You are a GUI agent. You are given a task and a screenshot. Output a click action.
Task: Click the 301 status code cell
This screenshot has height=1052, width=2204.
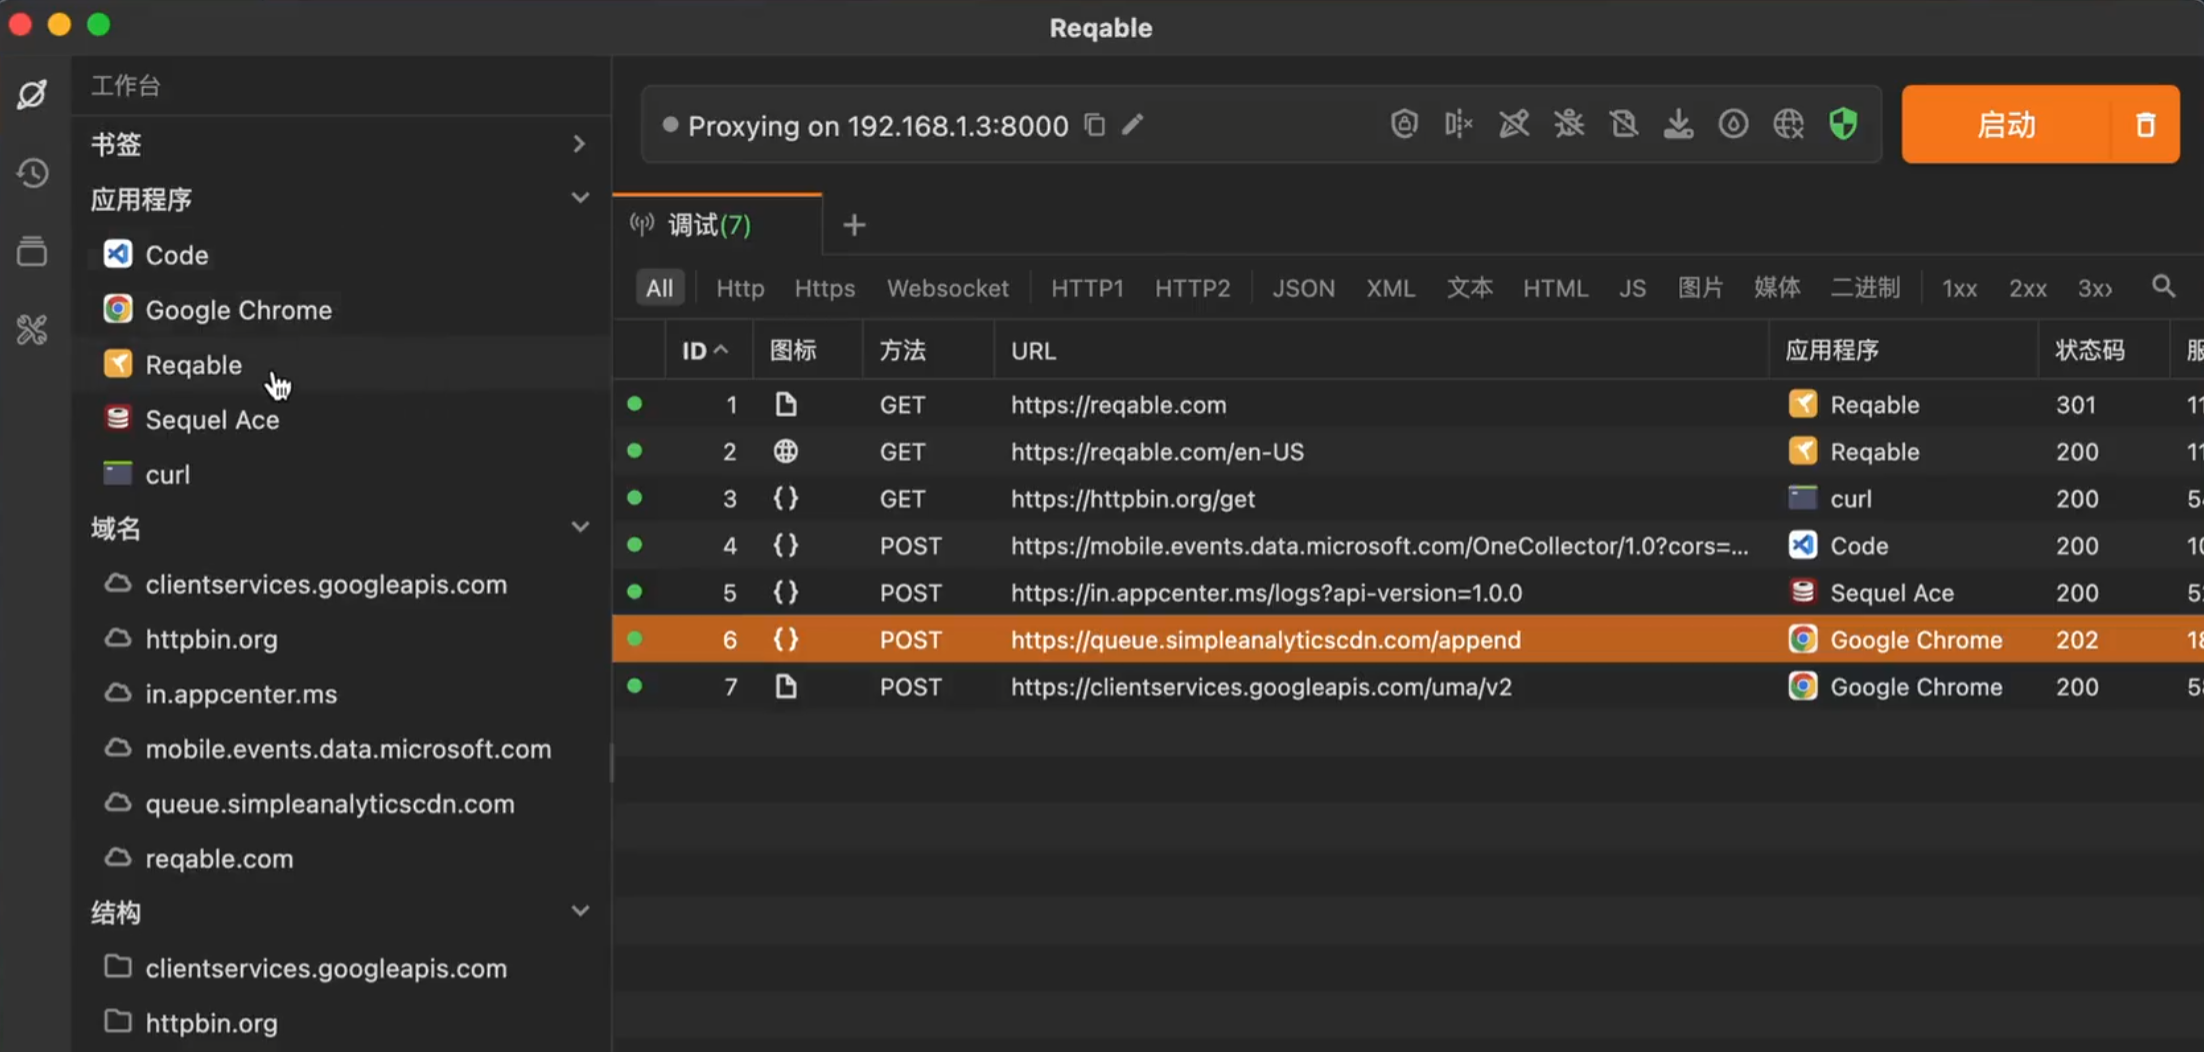tap(2076, 404)
